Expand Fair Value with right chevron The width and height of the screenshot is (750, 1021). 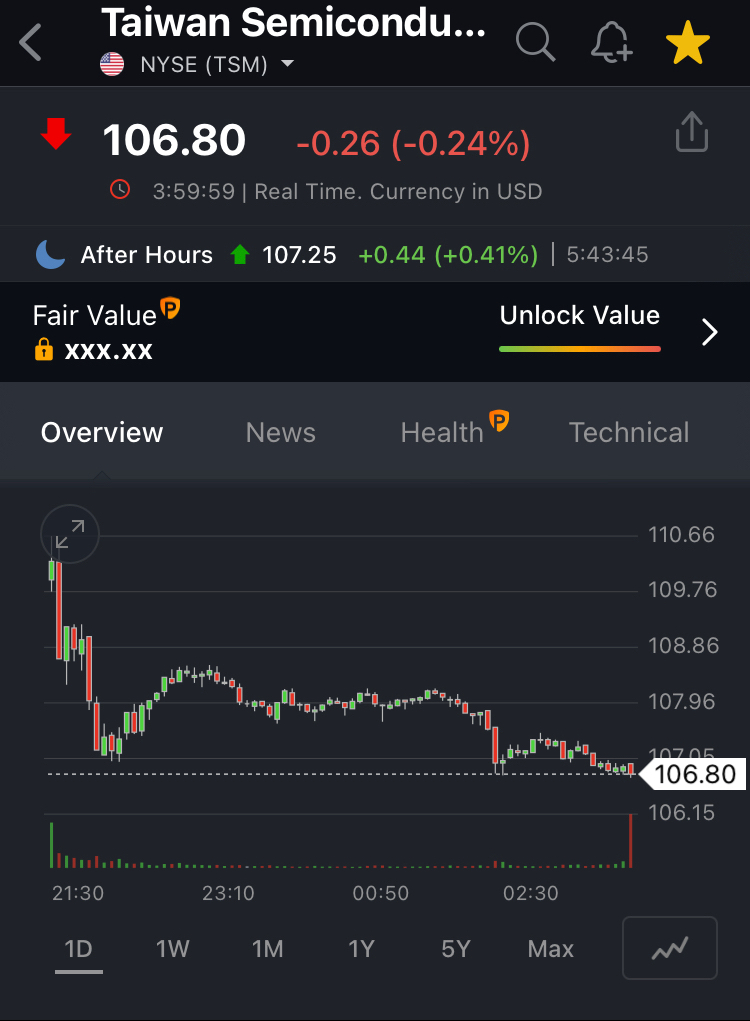click(710, 332)
